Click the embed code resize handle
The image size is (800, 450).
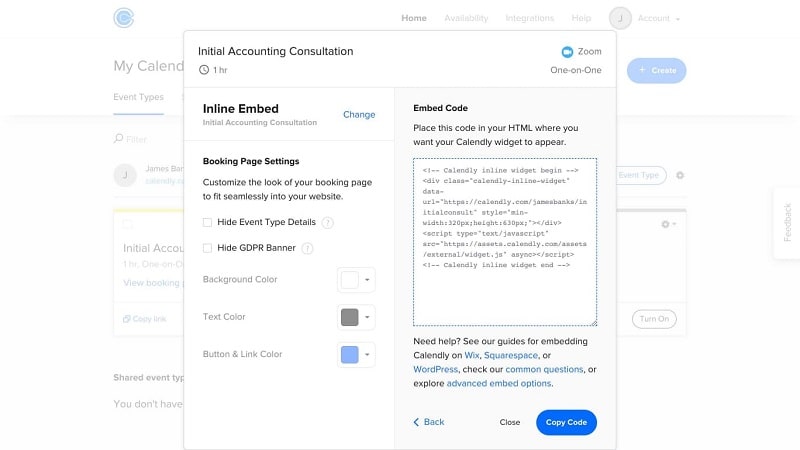[594, 323]
